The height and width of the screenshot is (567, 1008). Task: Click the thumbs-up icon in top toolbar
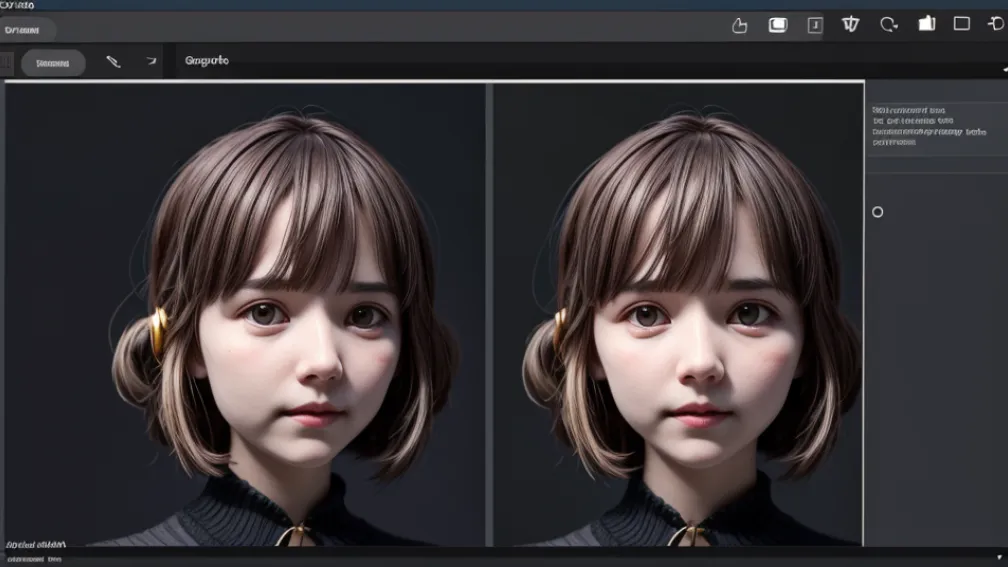pos(740,25)
